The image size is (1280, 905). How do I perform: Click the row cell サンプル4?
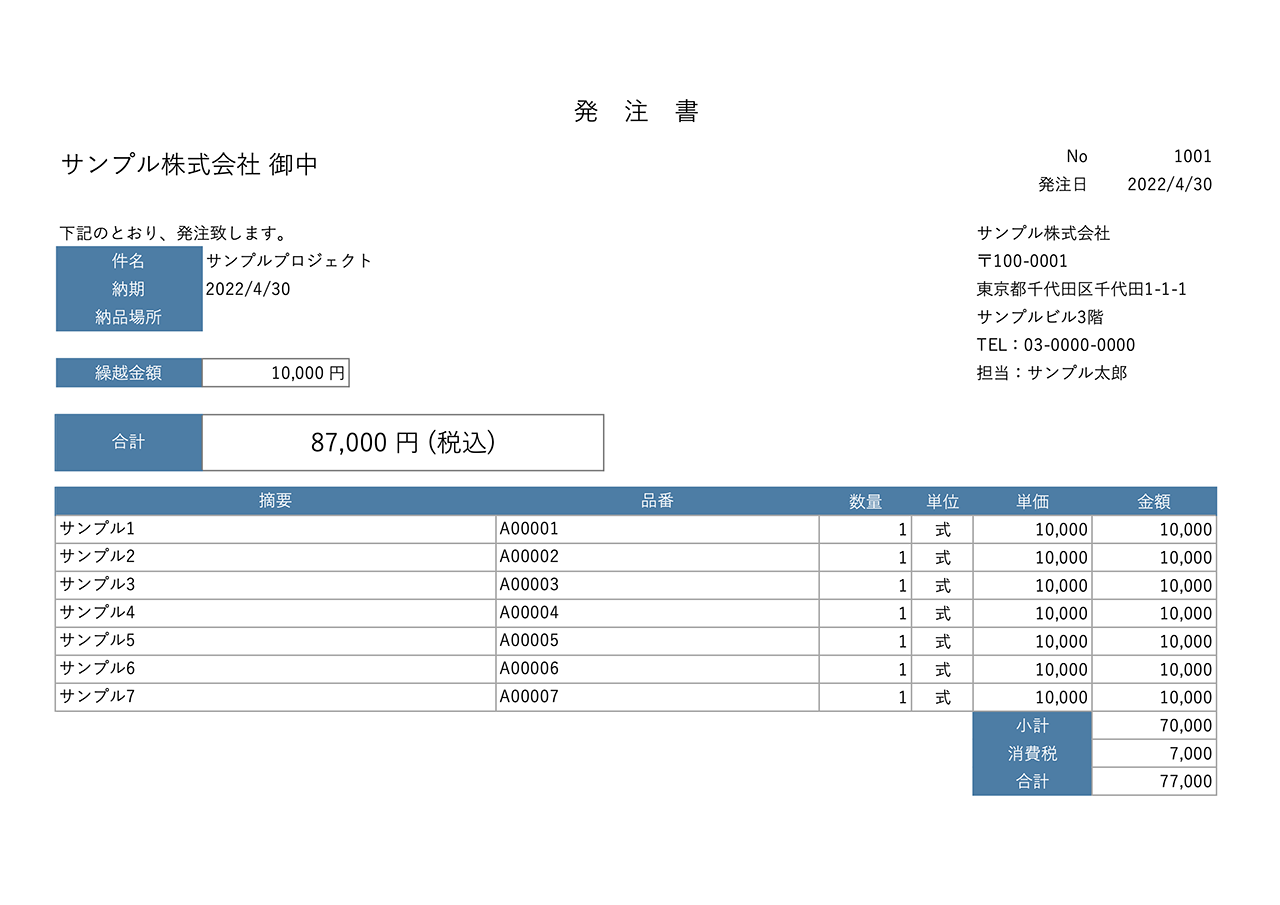tap(276, 613)
